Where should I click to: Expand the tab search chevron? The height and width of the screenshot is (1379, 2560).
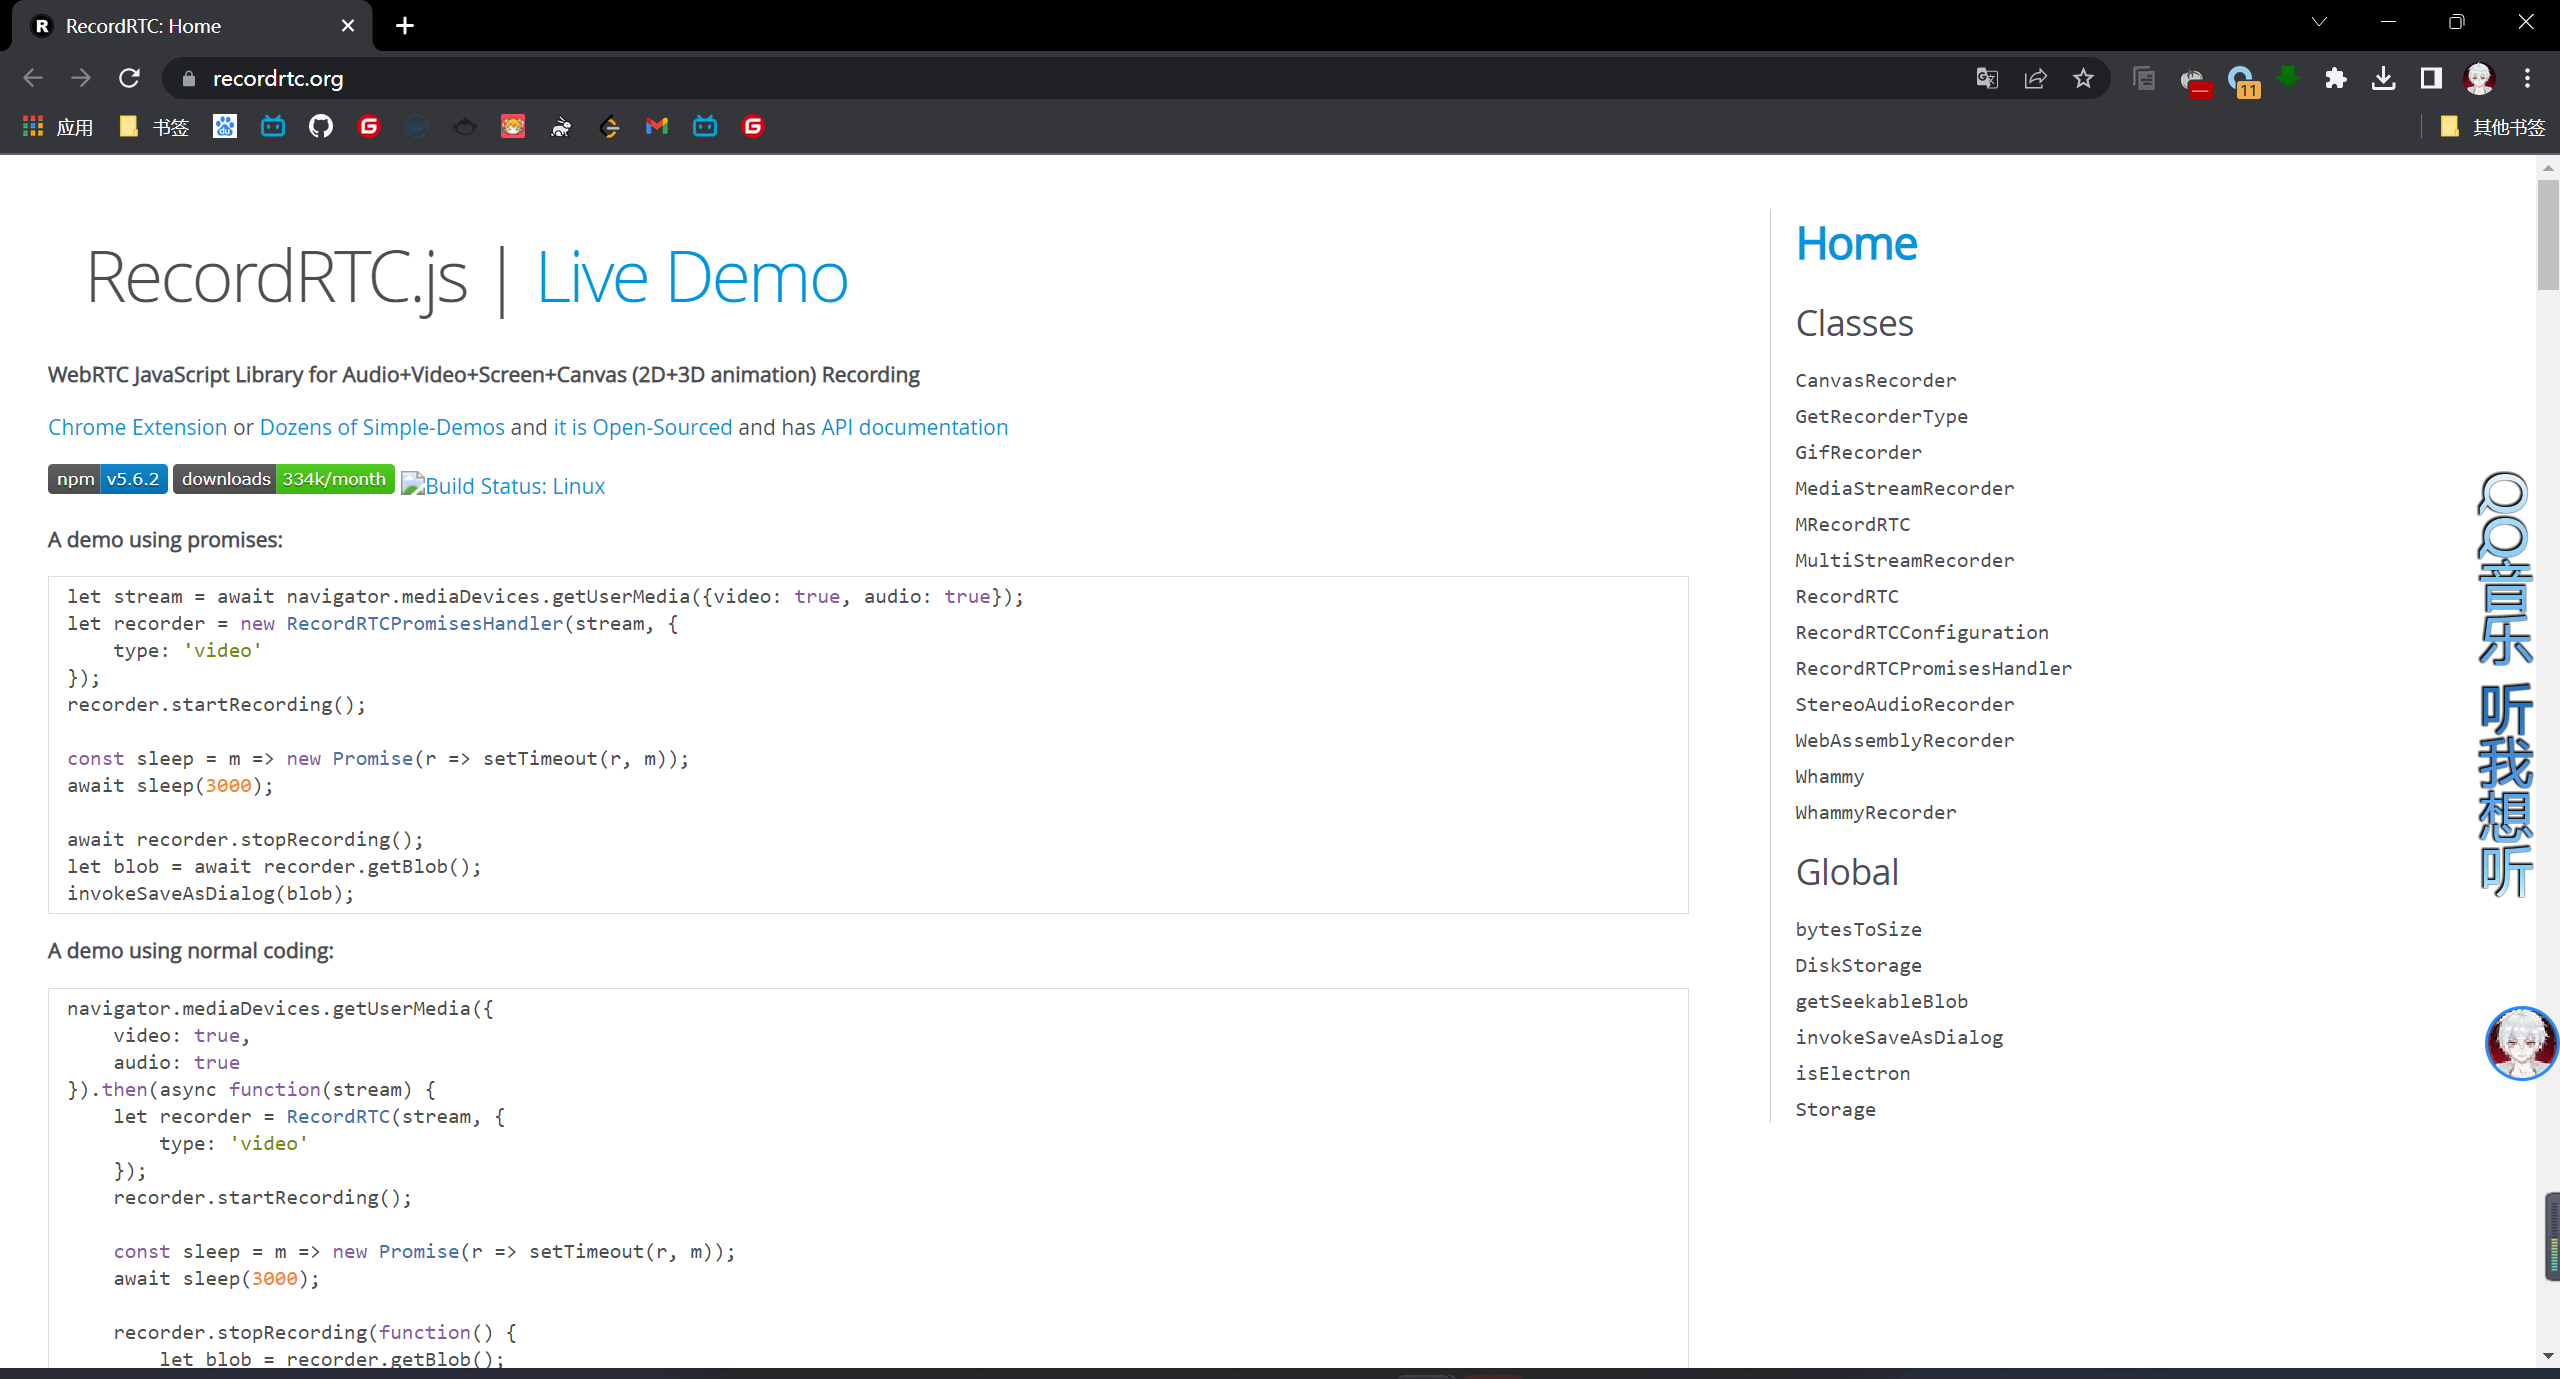[2319, 23]
